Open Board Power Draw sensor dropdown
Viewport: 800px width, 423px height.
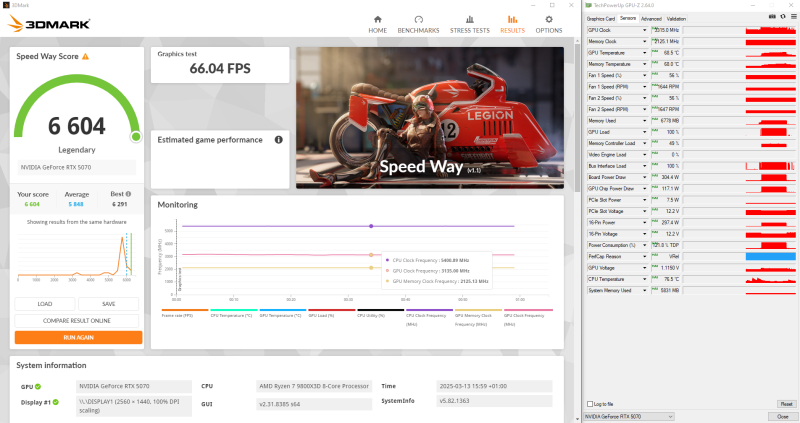(644, 177)
